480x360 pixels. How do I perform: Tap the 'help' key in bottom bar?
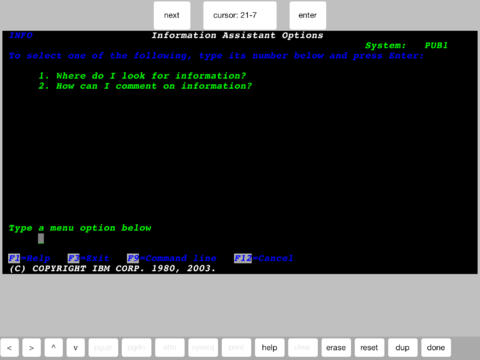coord(269,348)
